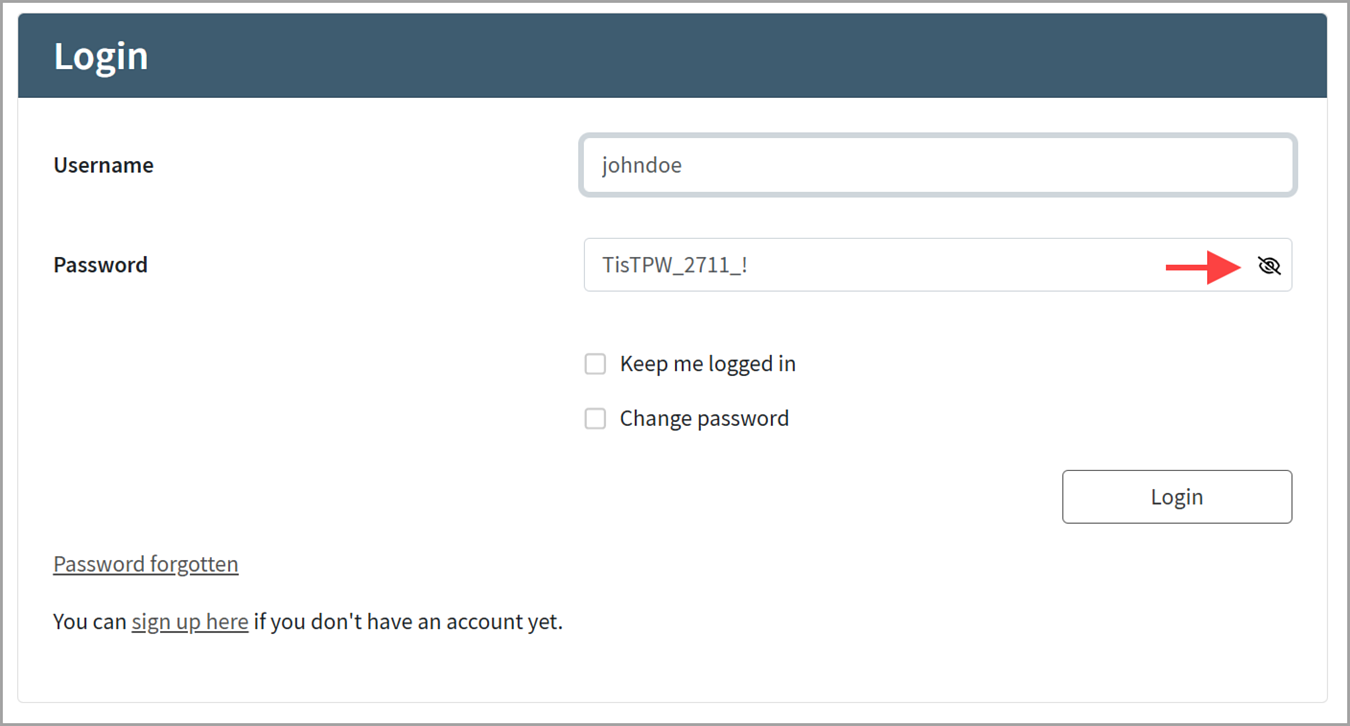Click the Login heading in the header

[101, 56]
